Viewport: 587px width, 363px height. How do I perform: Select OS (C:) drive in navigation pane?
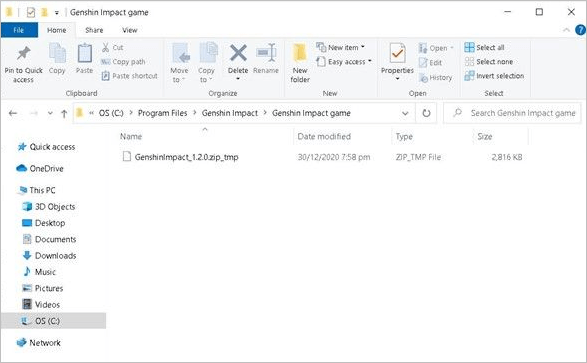pyautogui.click(x=54, y=321)
